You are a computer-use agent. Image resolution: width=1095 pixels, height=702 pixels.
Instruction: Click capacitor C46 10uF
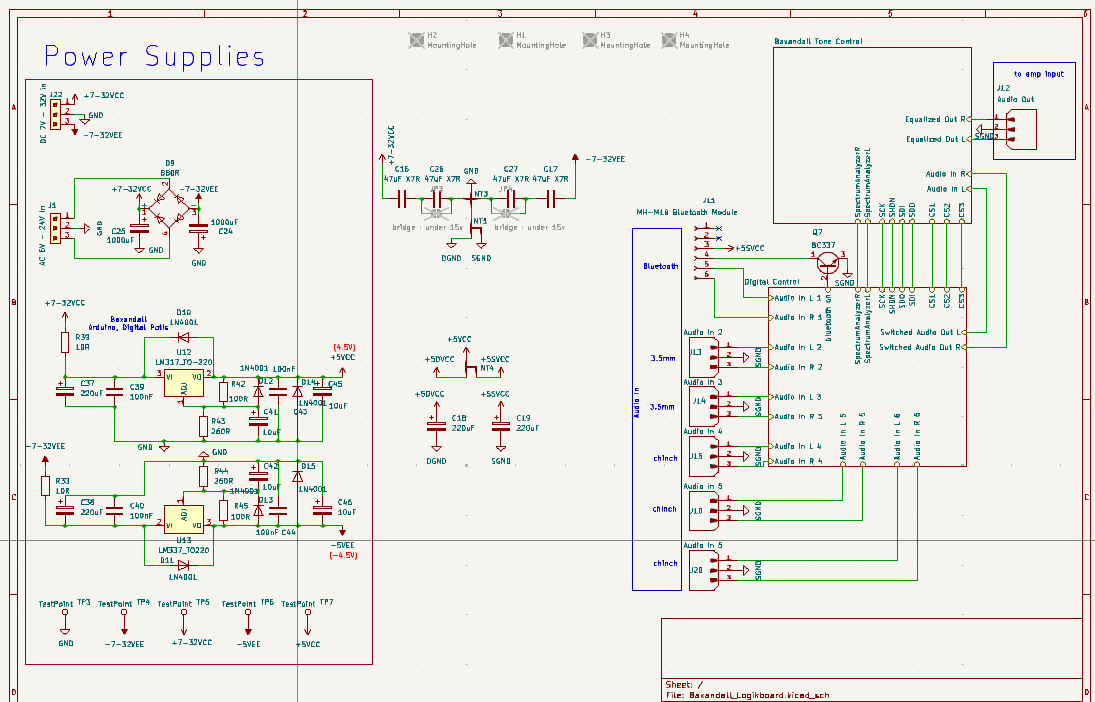pos(322,509)
